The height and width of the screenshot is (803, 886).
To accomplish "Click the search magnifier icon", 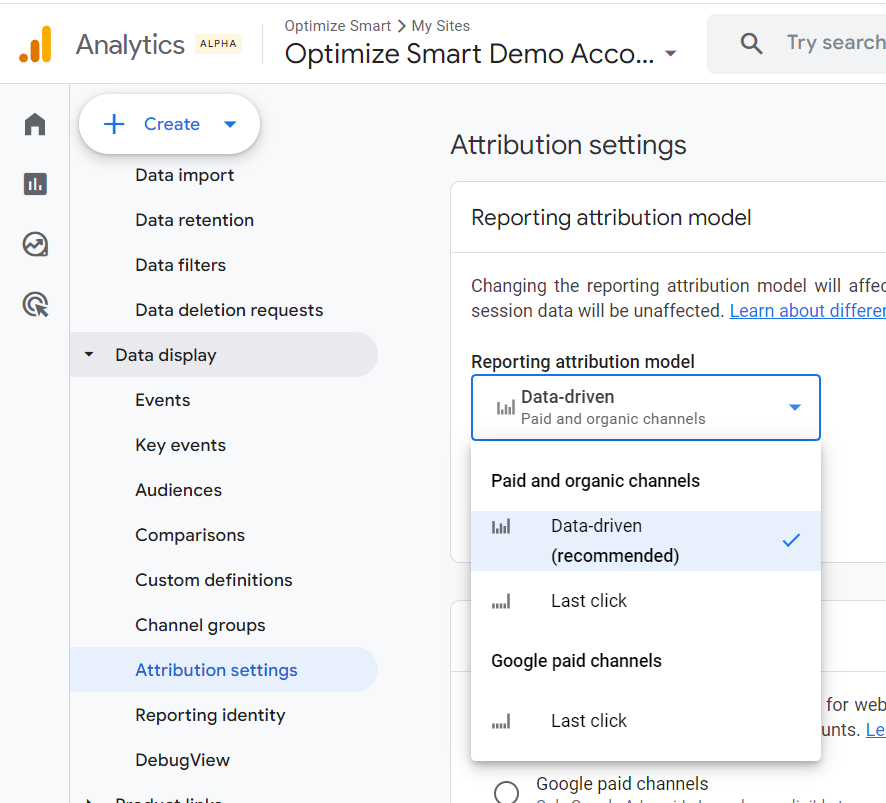I will [x=751, y=43].
